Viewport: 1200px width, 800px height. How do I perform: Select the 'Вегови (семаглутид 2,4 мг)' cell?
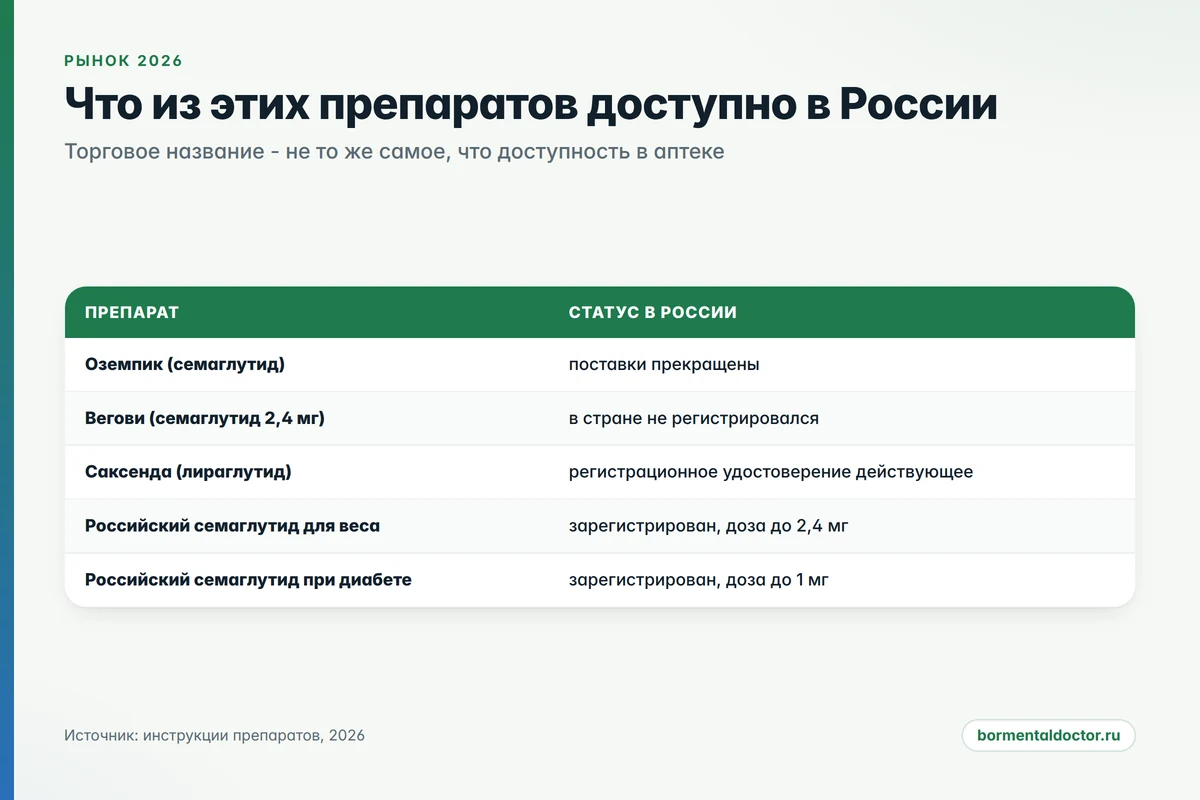point(205,419)
